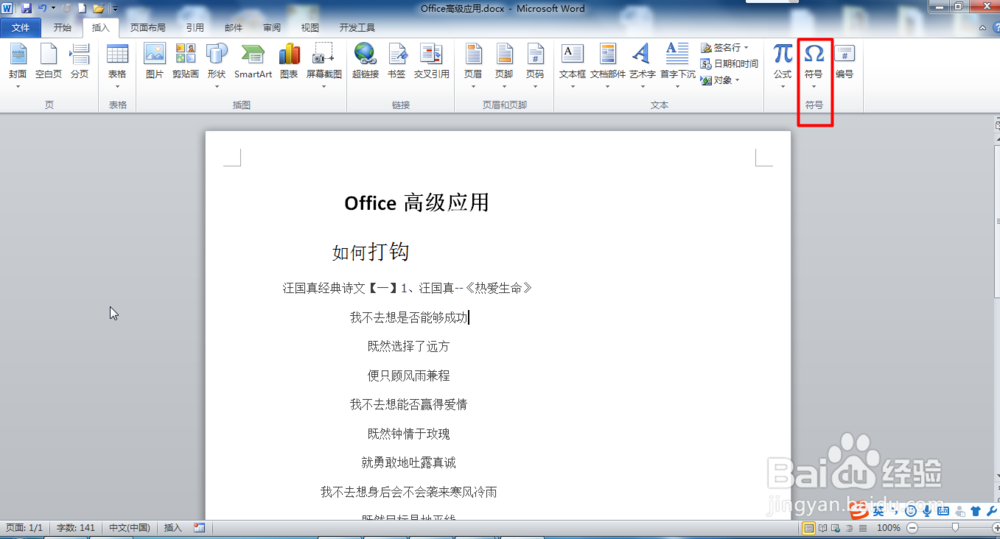The image size is (1000, 539).
Task: Insert an equation (公式)
Action: [783, 61]
